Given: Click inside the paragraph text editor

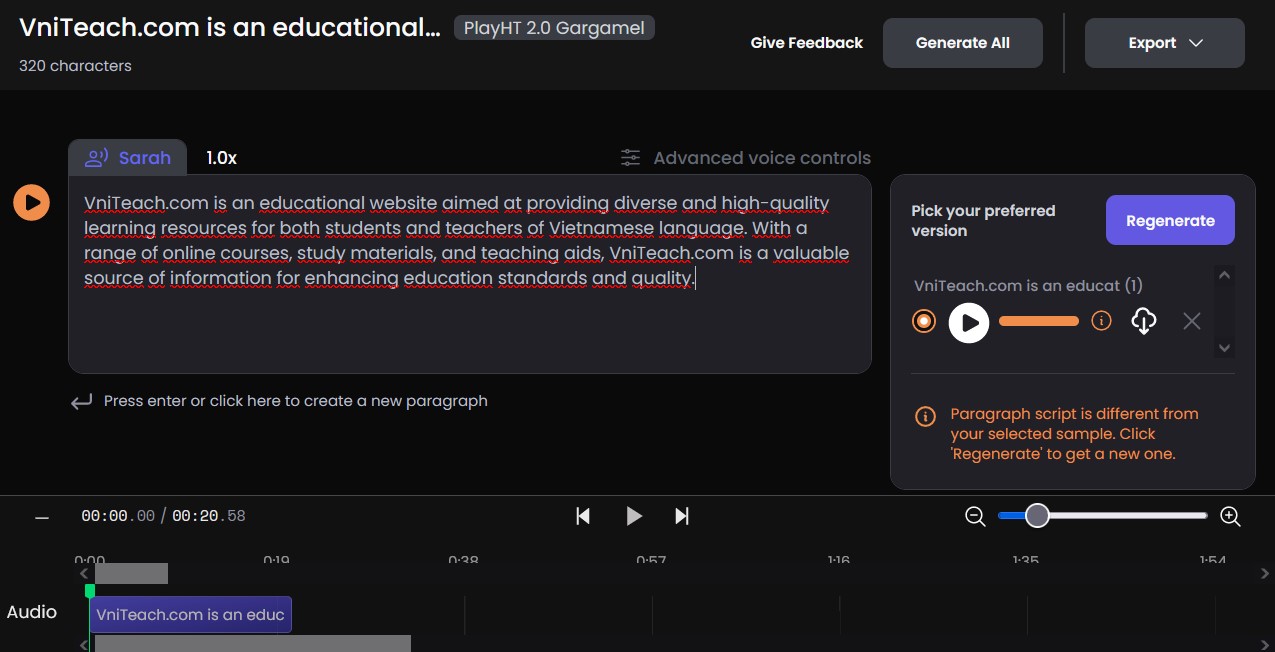Looking at the screenshot, I should [470, 274].
